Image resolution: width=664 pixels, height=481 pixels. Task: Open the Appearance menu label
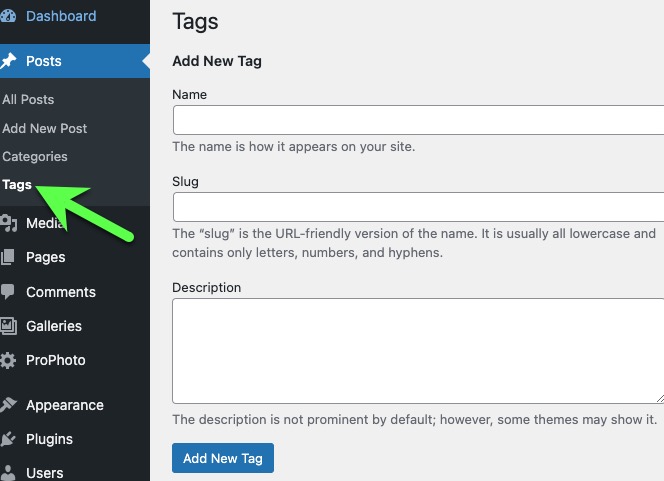pos(65,405)
